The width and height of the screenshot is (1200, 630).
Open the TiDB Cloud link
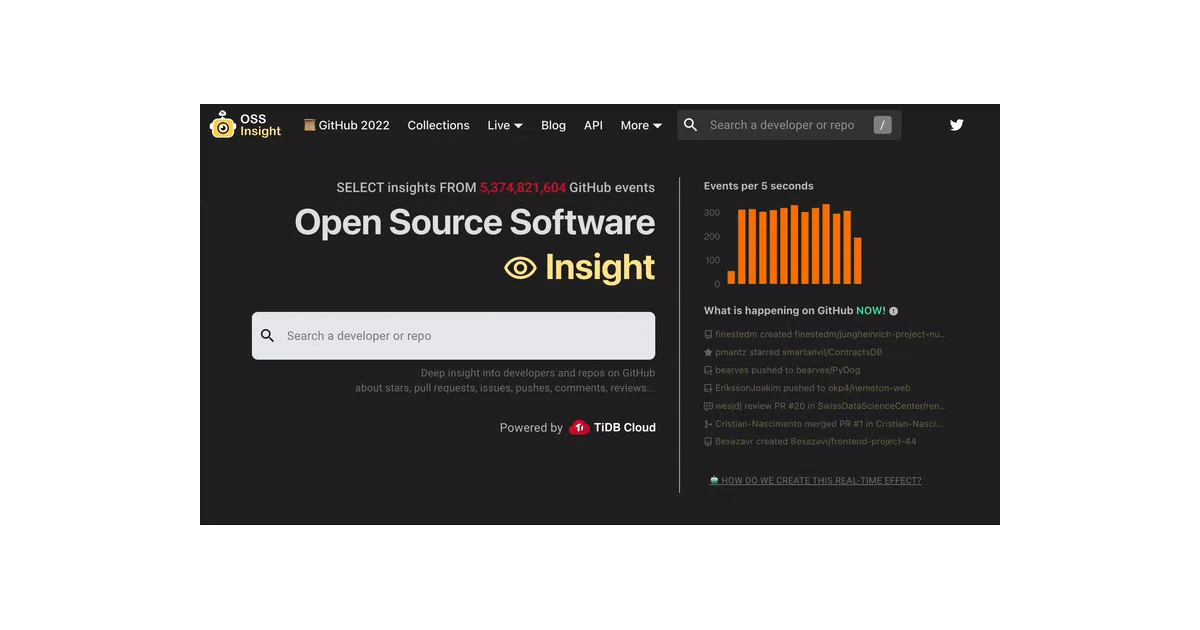coord(612,428)
